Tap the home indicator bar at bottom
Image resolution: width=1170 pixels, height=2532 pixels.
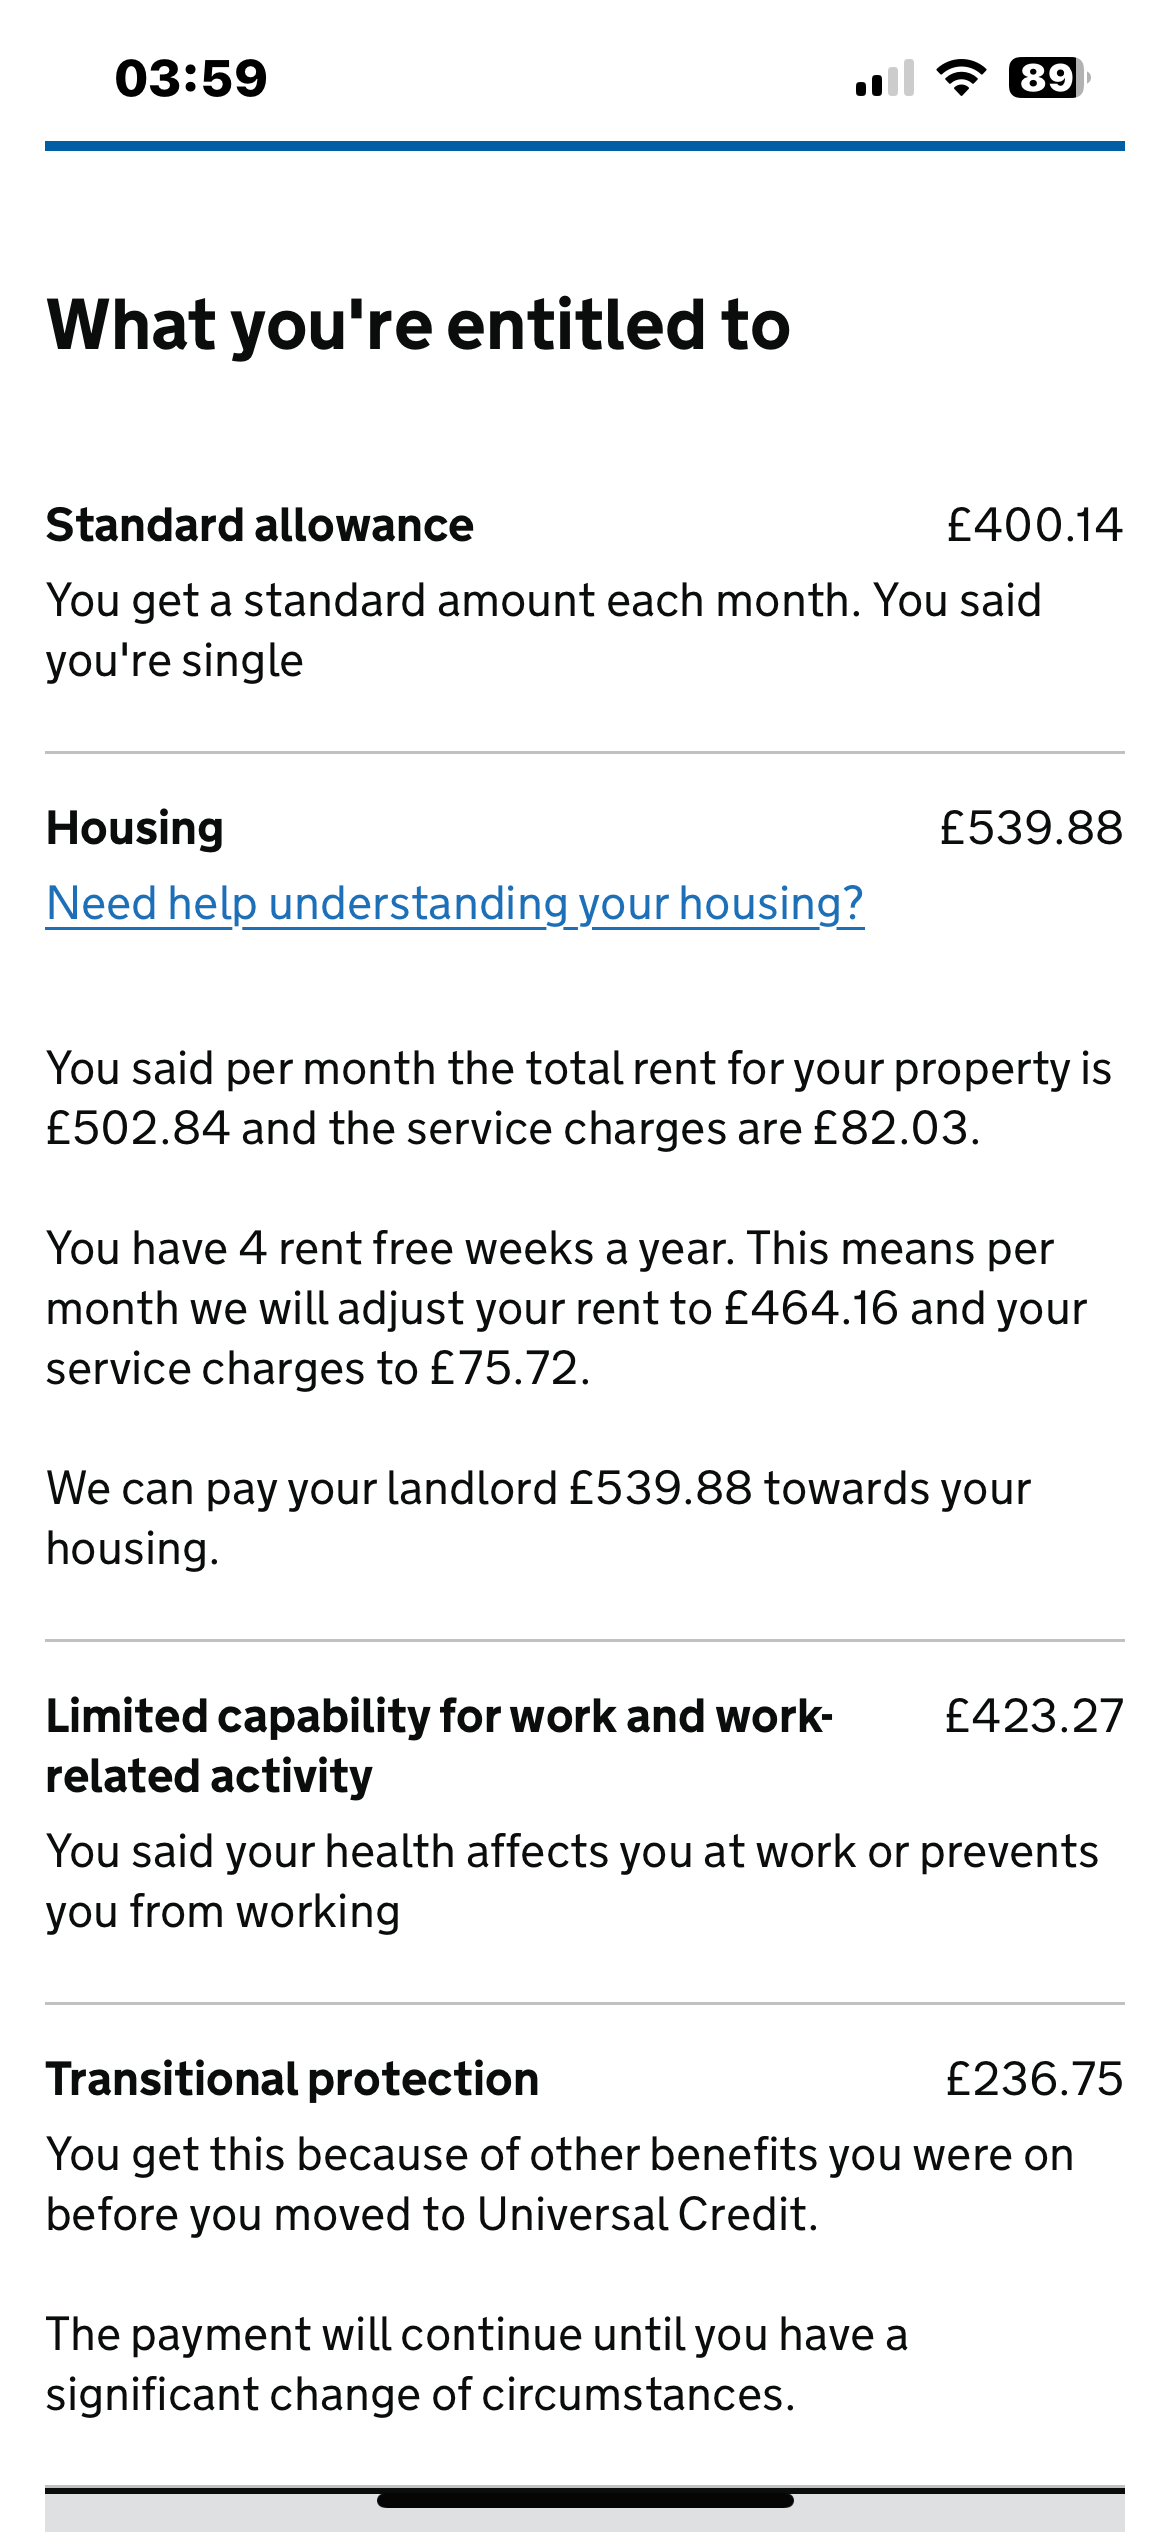(585, 2501)
